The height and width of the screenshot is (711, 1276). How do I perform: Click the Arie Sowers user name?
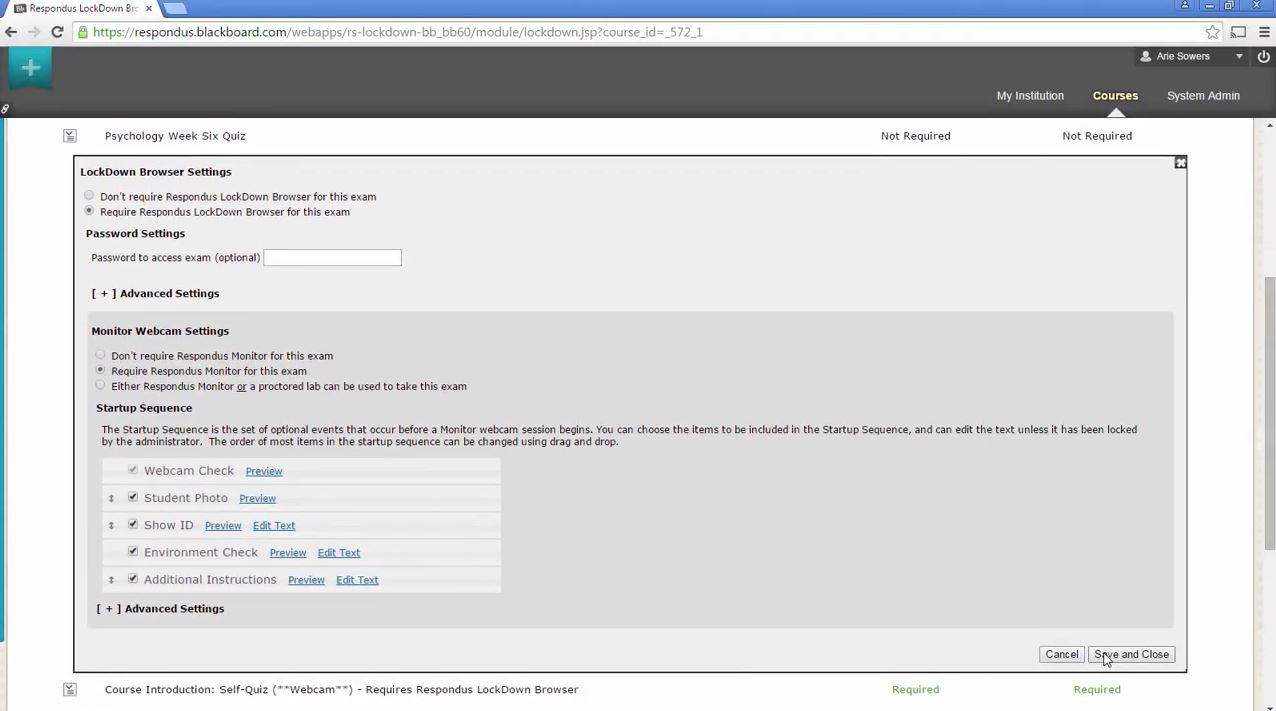pos(1183,56)
